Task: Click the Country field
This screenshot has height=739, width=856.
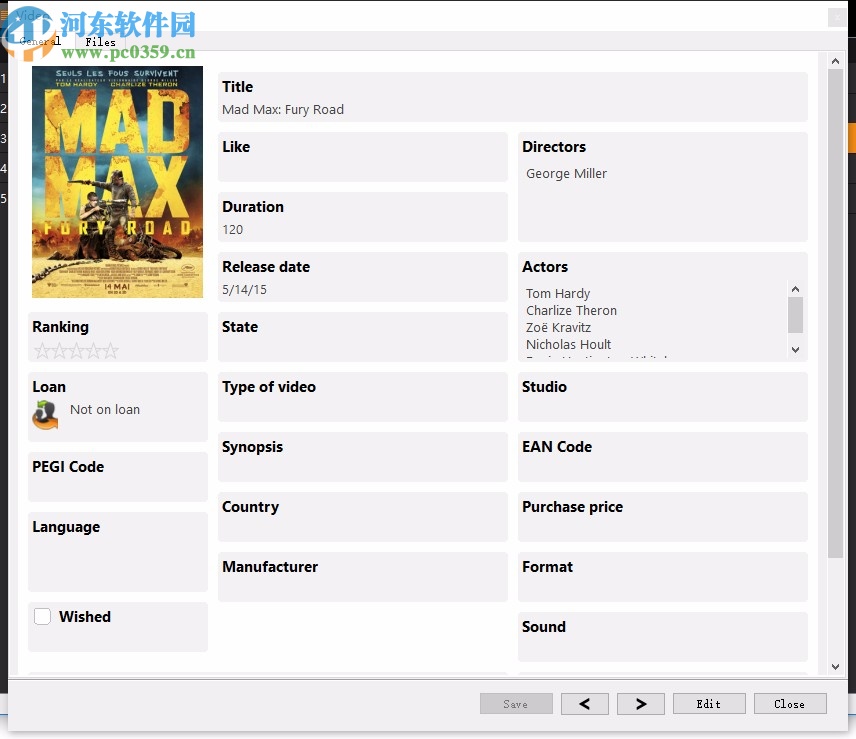Action: (362, 517)
